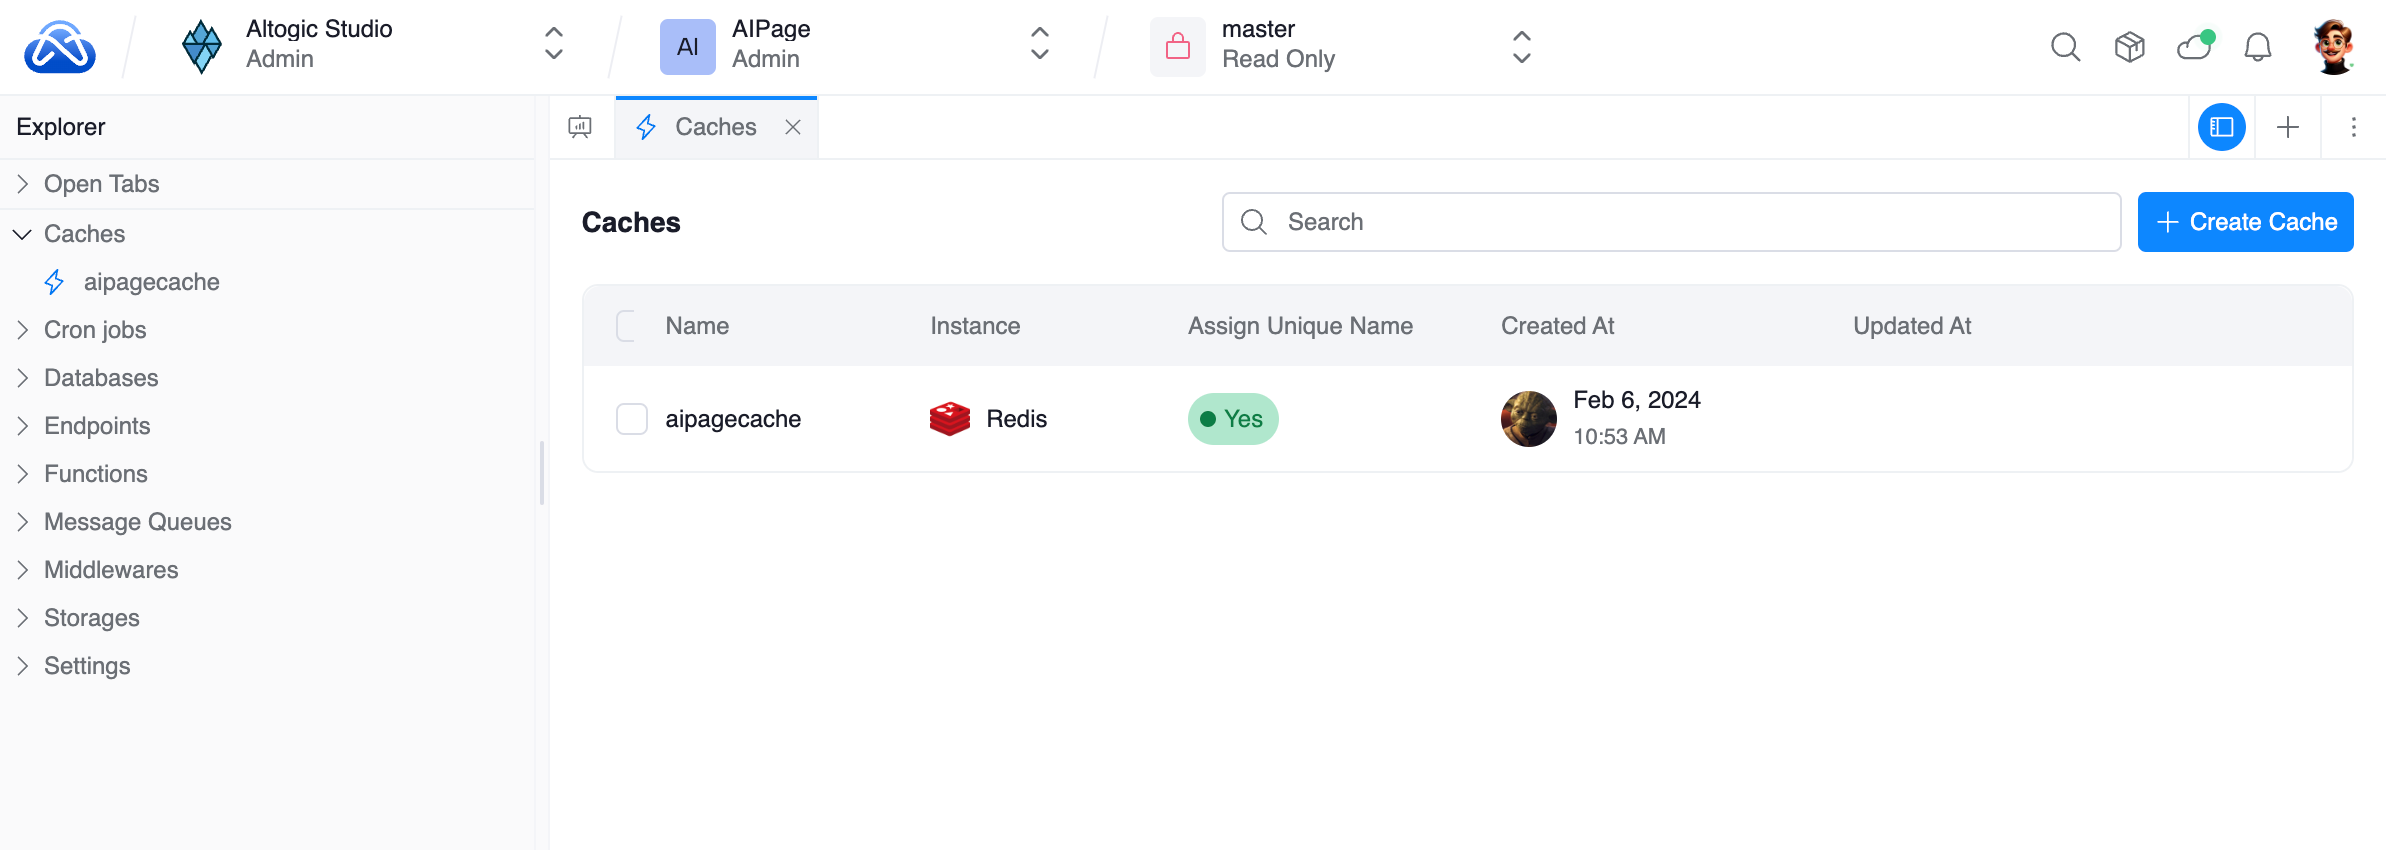Close the Caches tab
The height and width of the screenshot is (850, 2386).
point(793,127)
